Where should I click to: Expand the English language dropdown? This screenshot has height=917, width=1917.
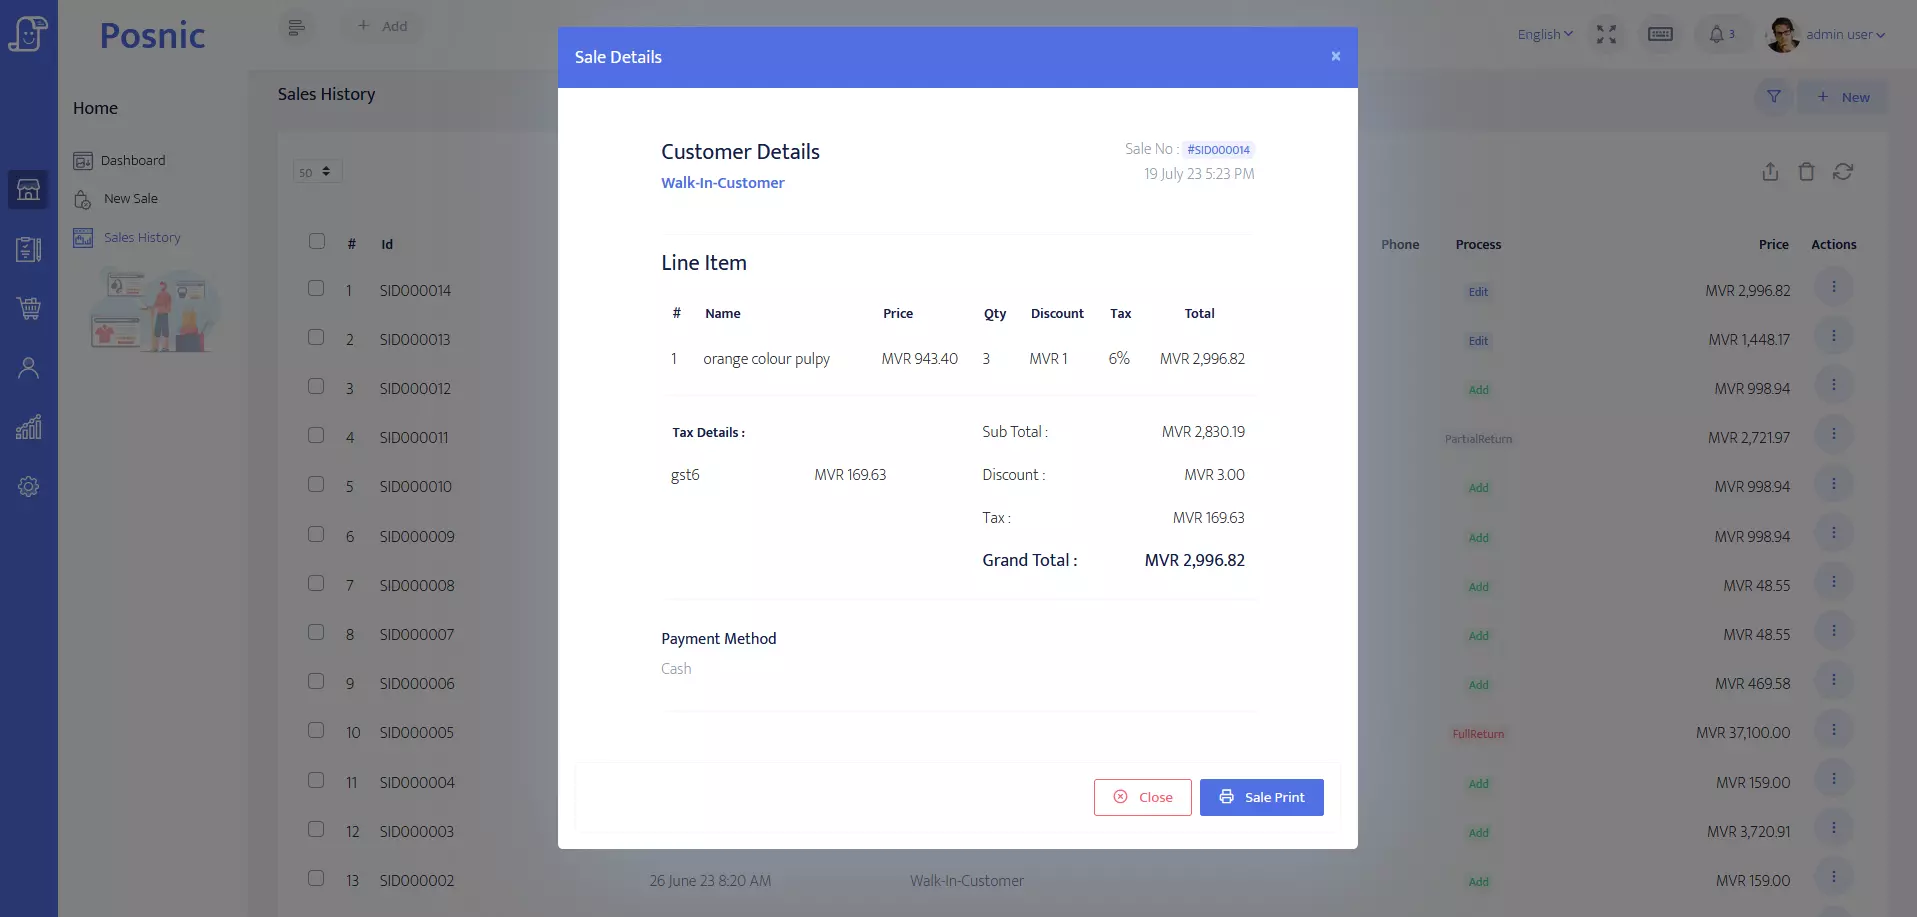click(1544, 35)
